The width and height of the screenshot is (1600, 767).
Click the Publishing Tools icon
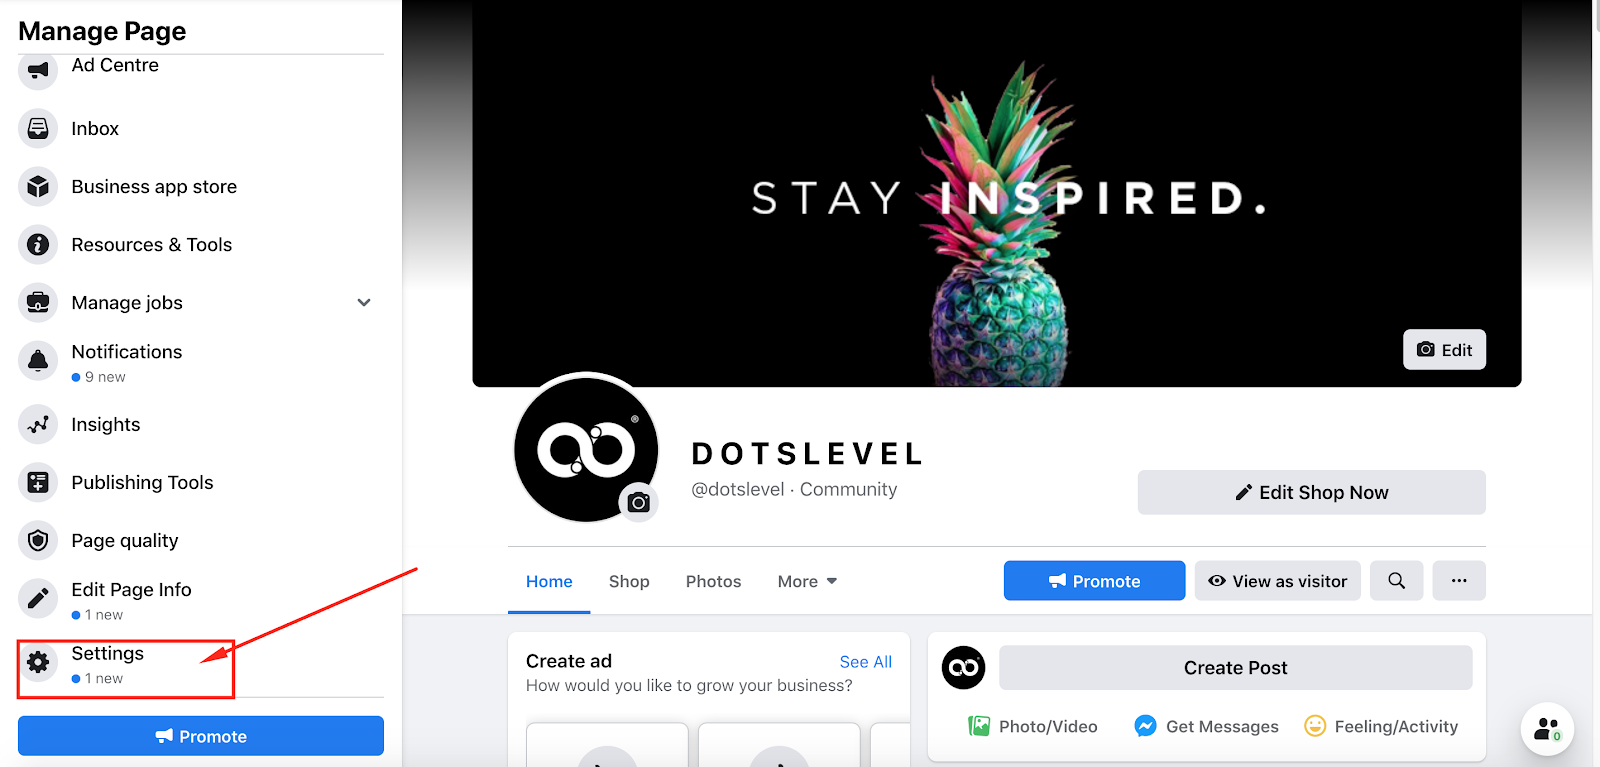coord(38,482)
